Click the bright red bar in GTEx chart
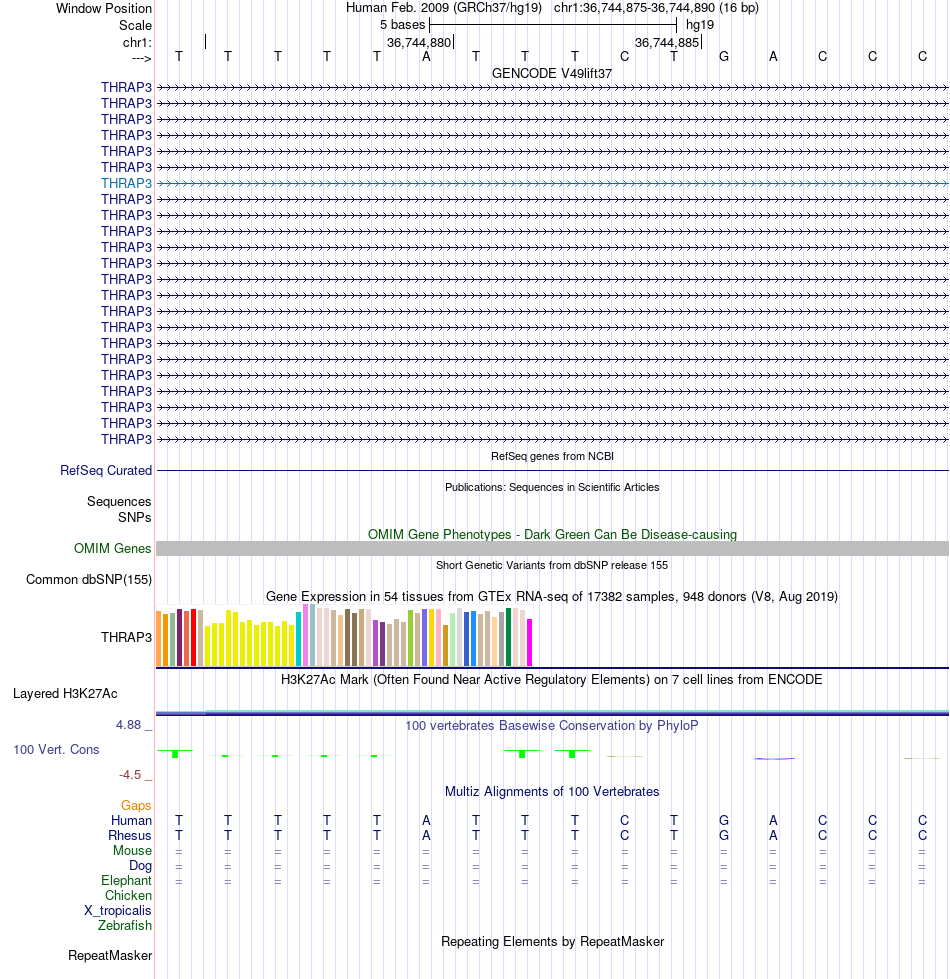Viewport: 950px width, 979px height. click(x=193, y=637)
